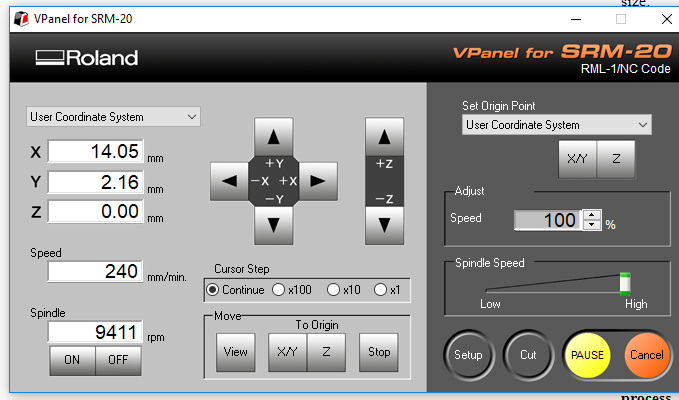The width and height of the screenshot is (679, 400).
Task: Jog the tool in +X direction
Action: click(x=318, y=181)
